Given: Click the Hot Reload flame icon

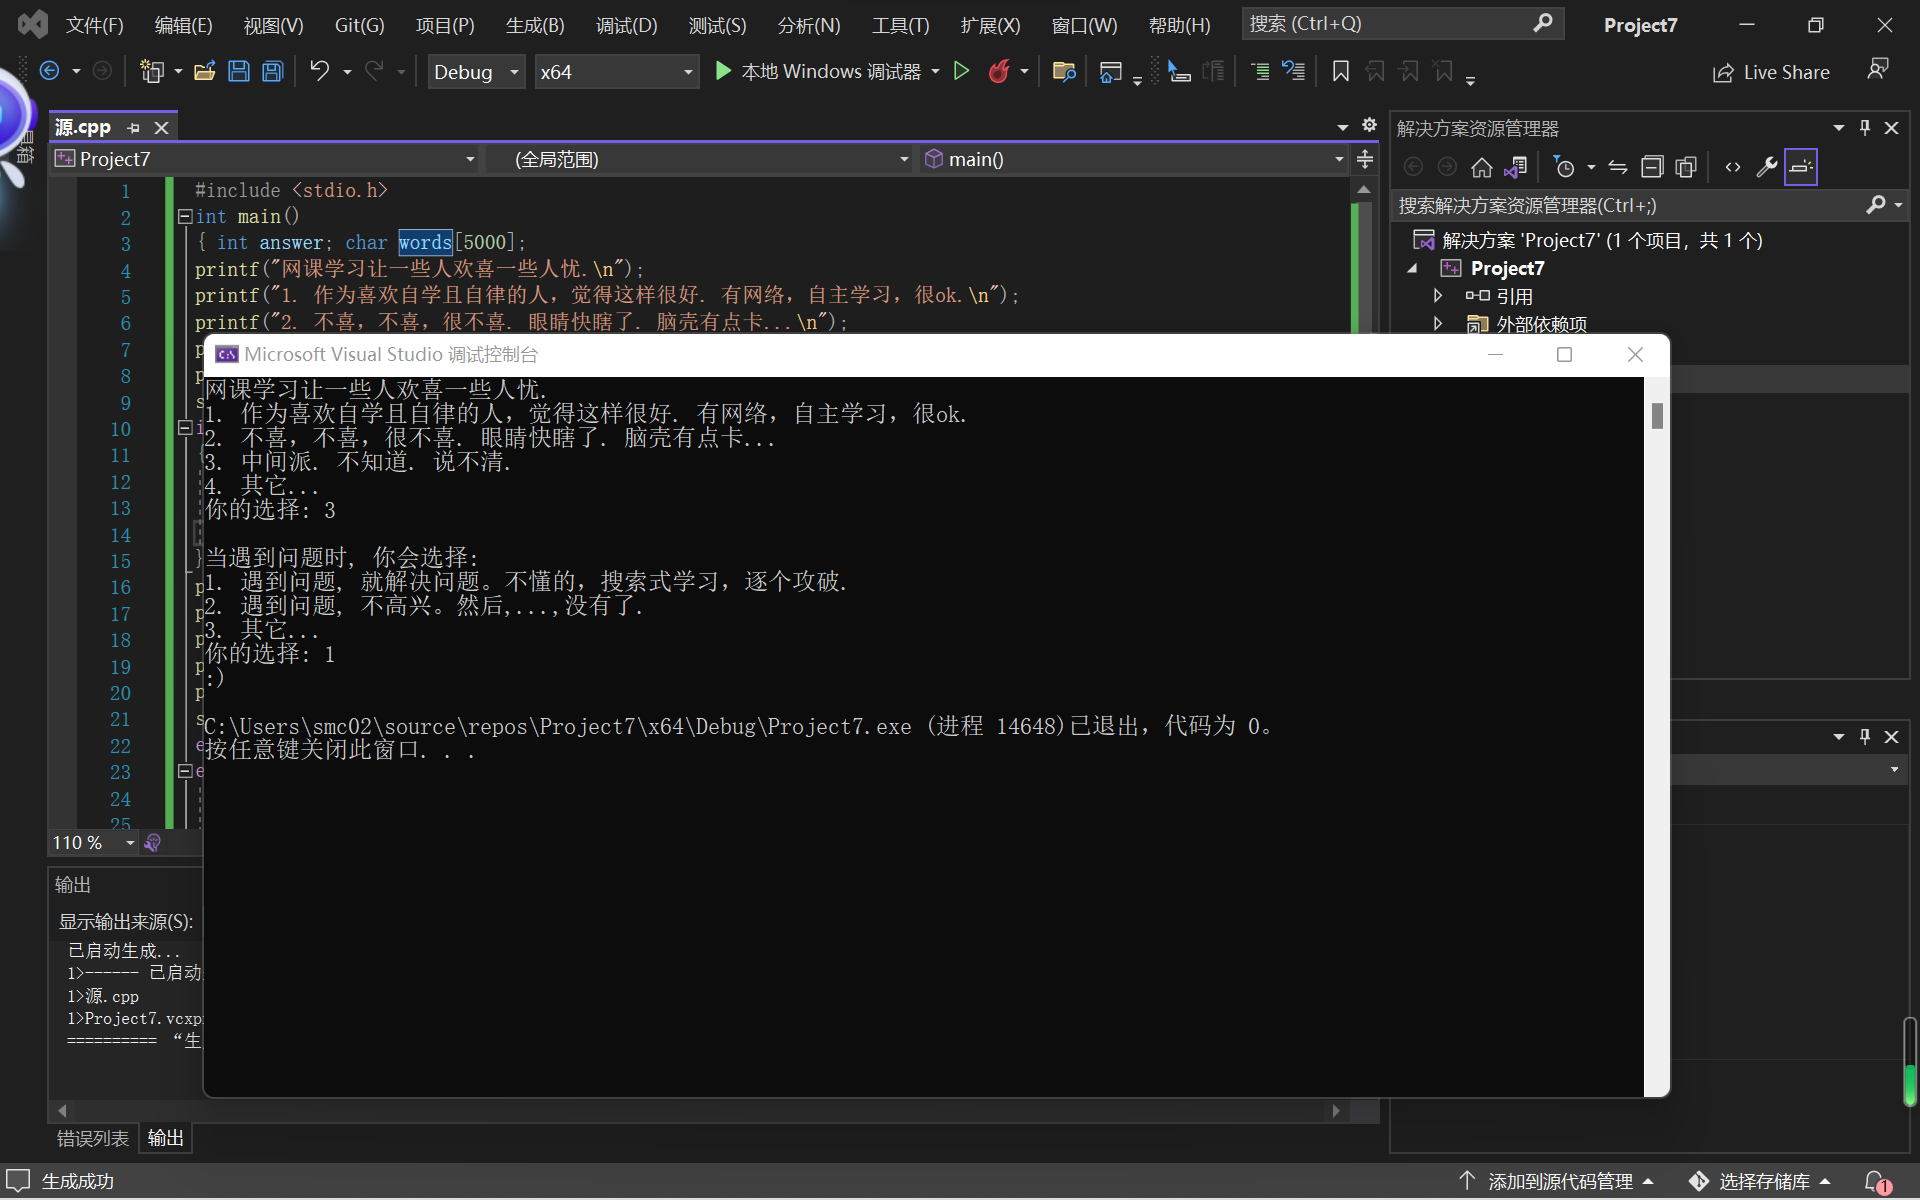Looking at the screenshot, I should (x=998, y=71).
